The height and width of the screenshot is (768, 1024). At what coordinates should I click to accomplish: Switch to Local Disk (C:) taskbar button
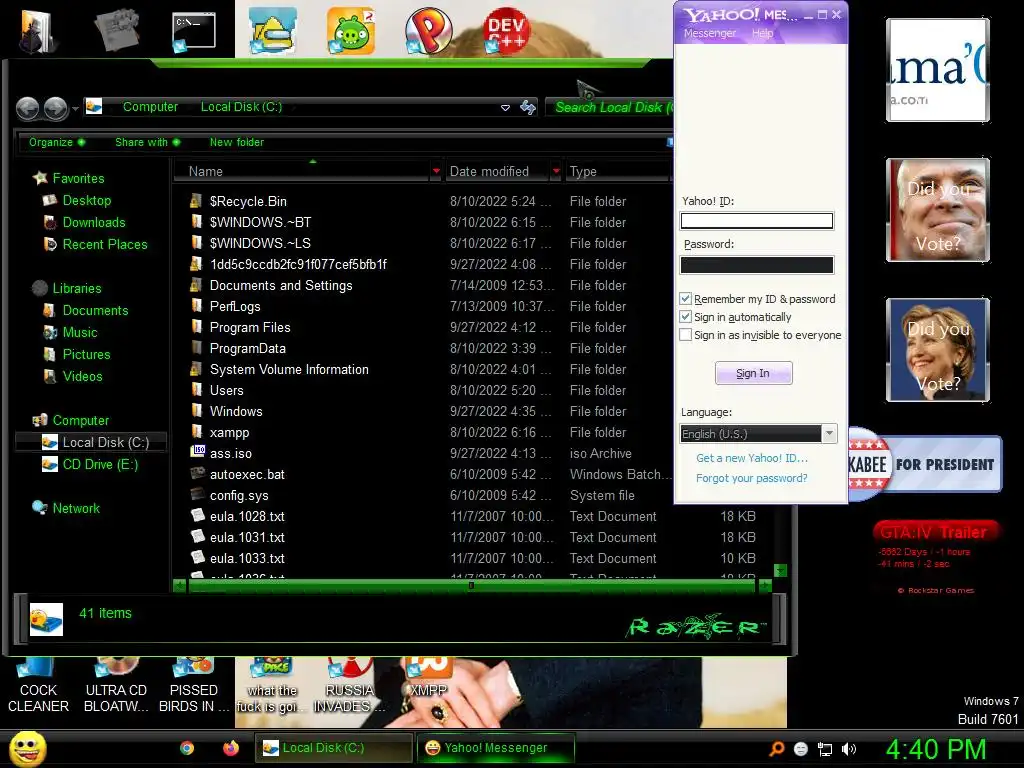tap(334, 748)
